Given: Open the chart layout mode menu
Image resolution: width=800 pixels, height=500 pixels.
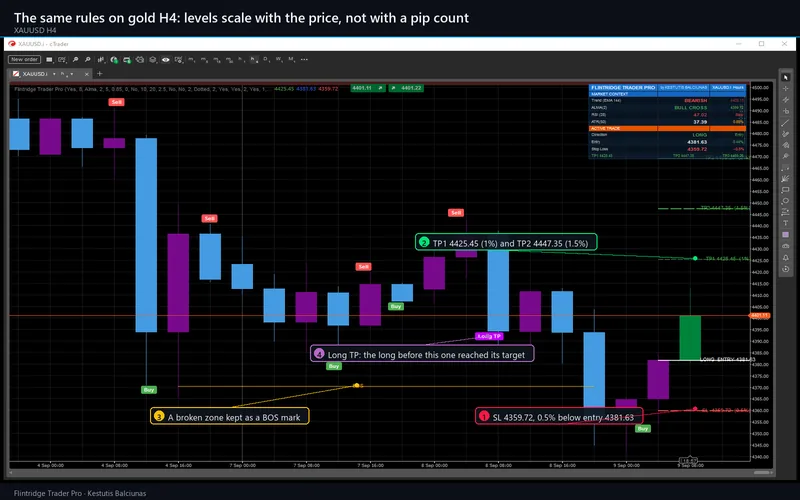Looking at the screenshot, I should point(49,59).
